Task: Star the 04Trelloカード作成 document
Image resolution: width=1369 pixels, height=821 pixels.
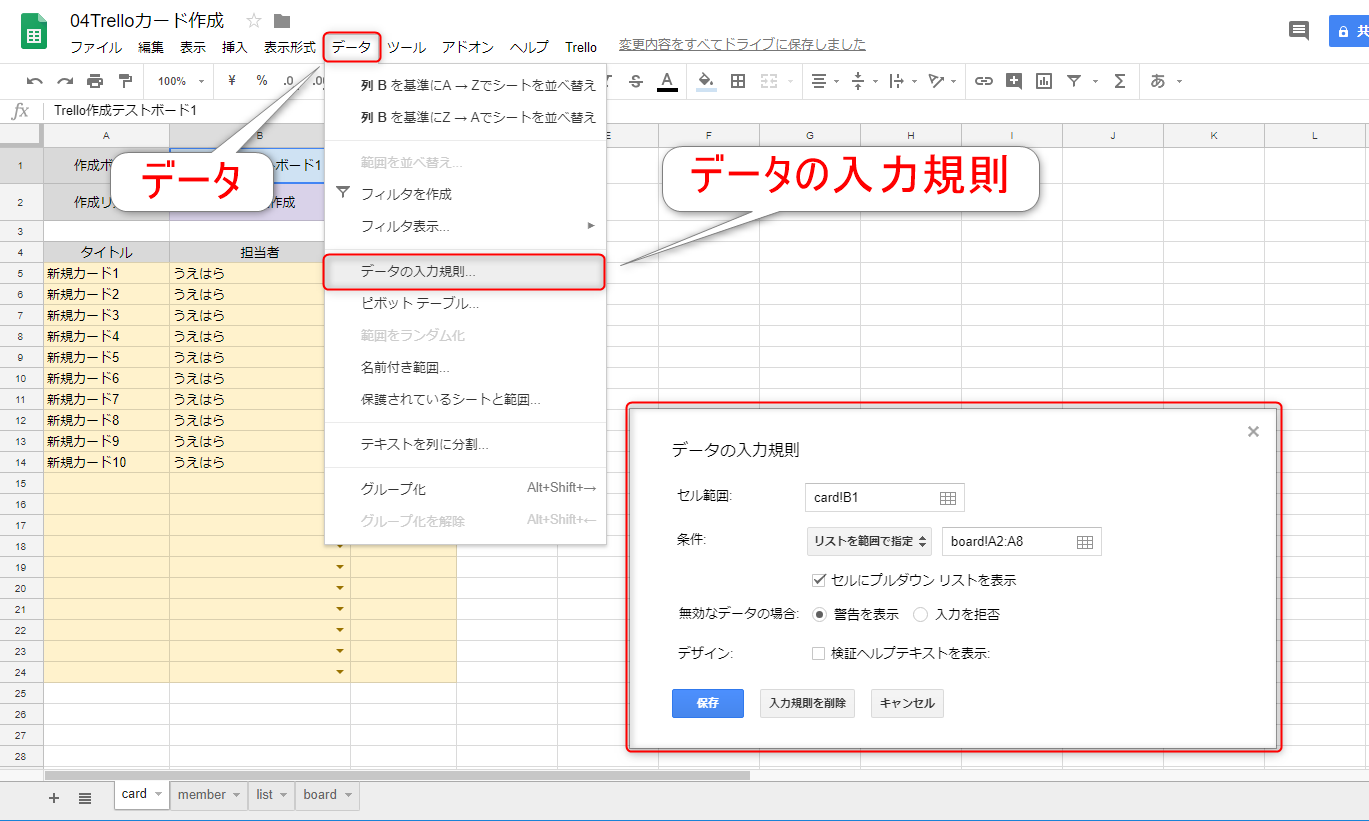Action: coord(254,21)
